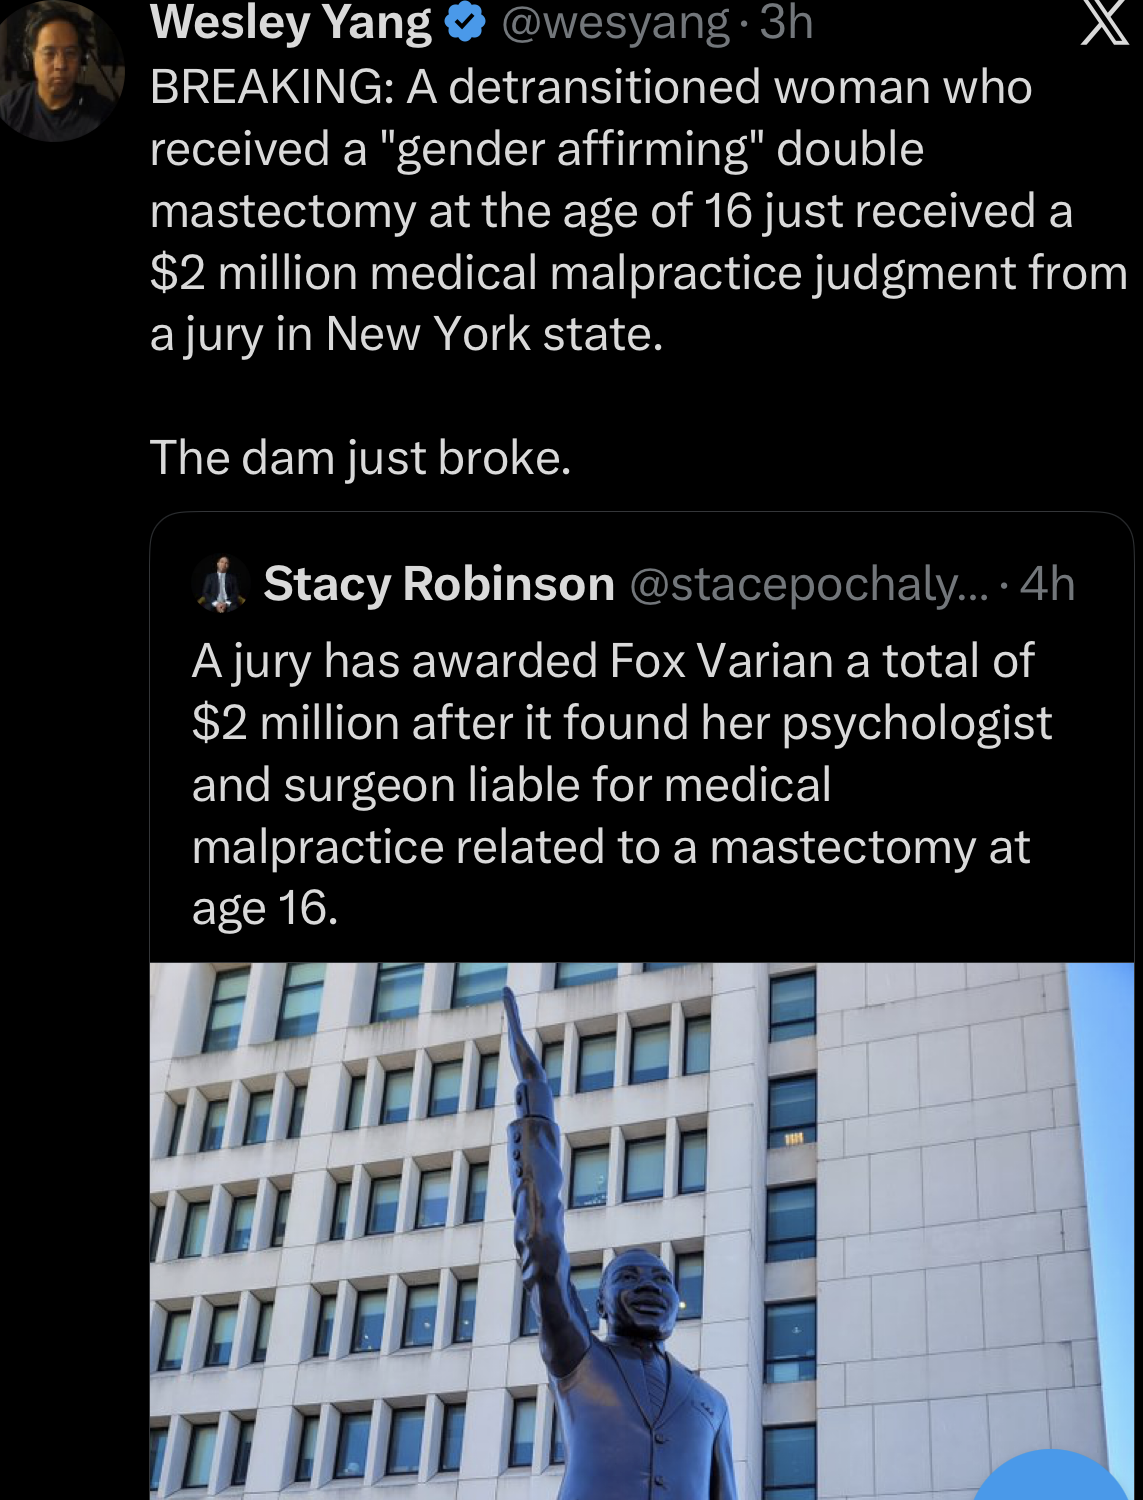
Task: Click the X logo icon
Action: [1105, 22]
